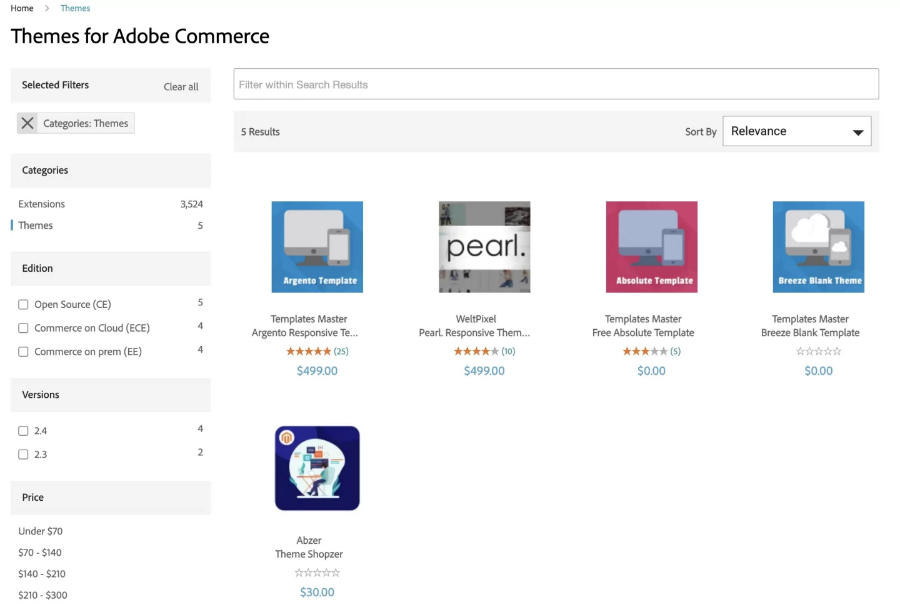The height and width of the screenshot is (605, 900).
Task: Open the Abzer Theme Shopzer thumbnail
Action: (x=317, y=468)
